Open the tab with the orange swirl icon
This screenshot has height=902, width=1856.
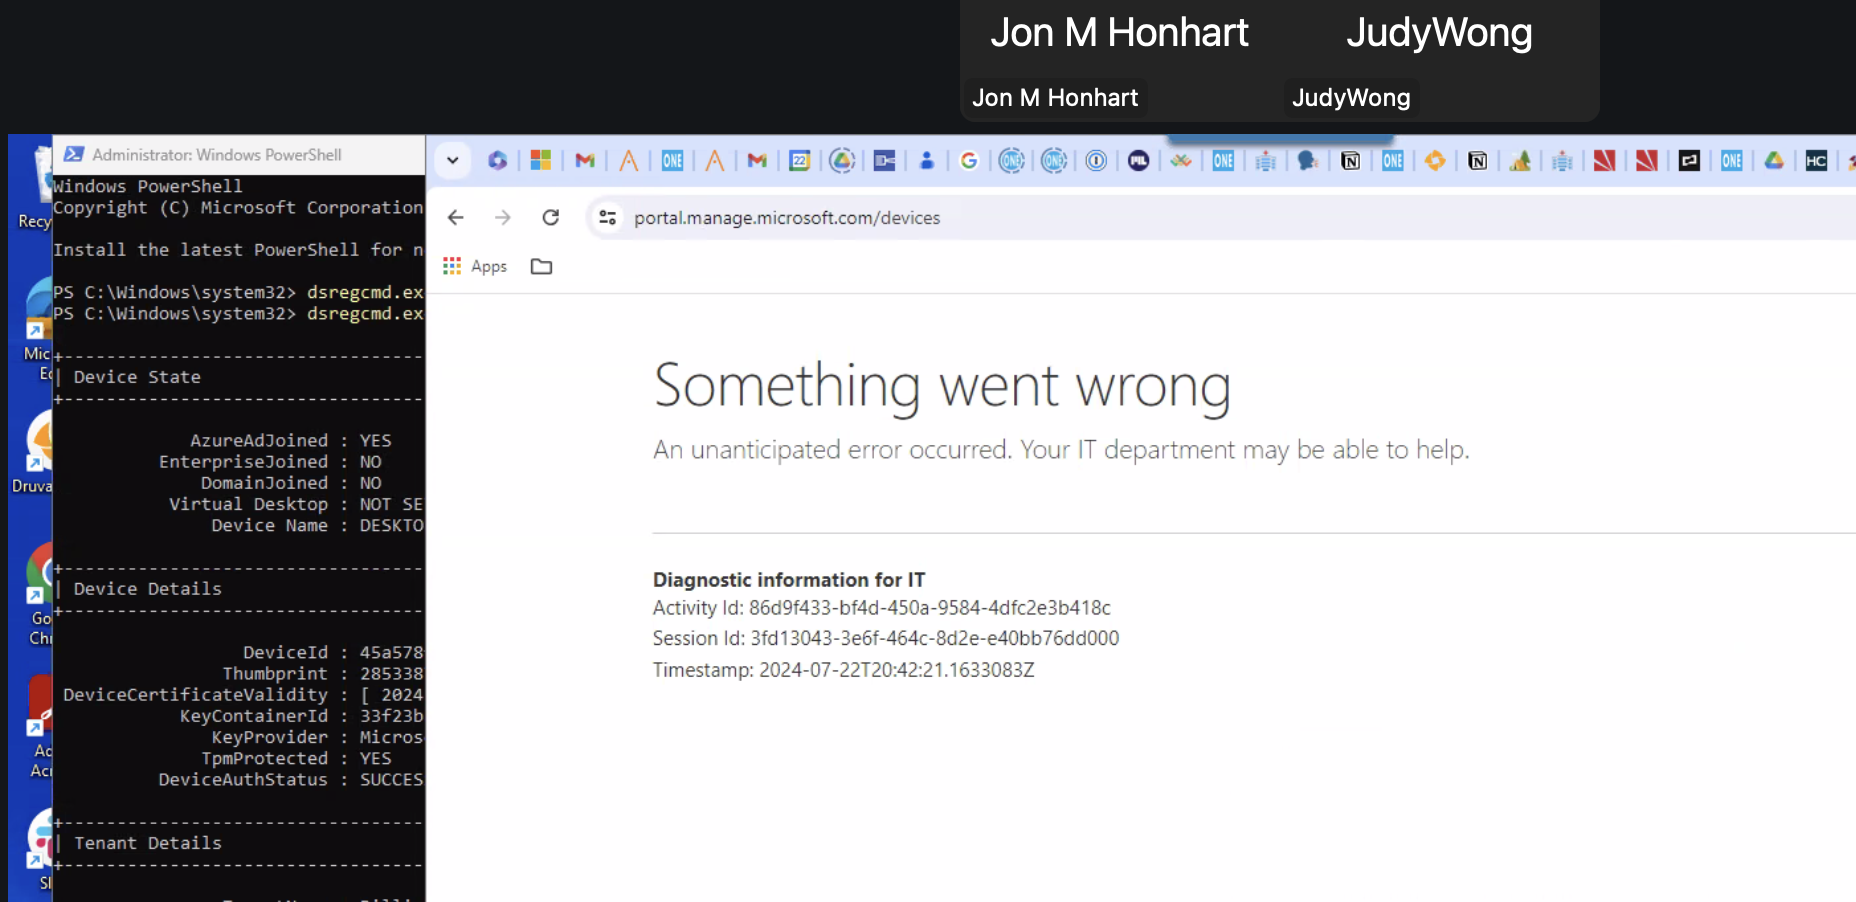(1435, 160)
